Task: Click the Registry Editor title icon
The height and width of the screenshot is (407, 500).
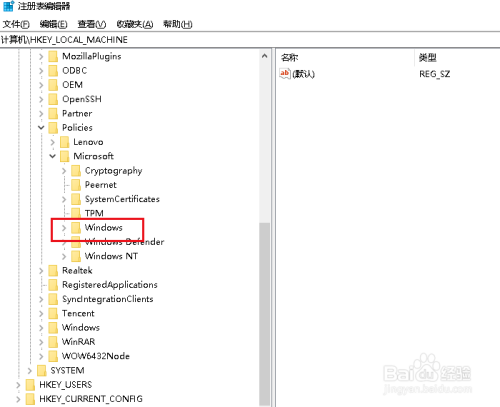Action: pyautogui.click(x=8, y=6)
